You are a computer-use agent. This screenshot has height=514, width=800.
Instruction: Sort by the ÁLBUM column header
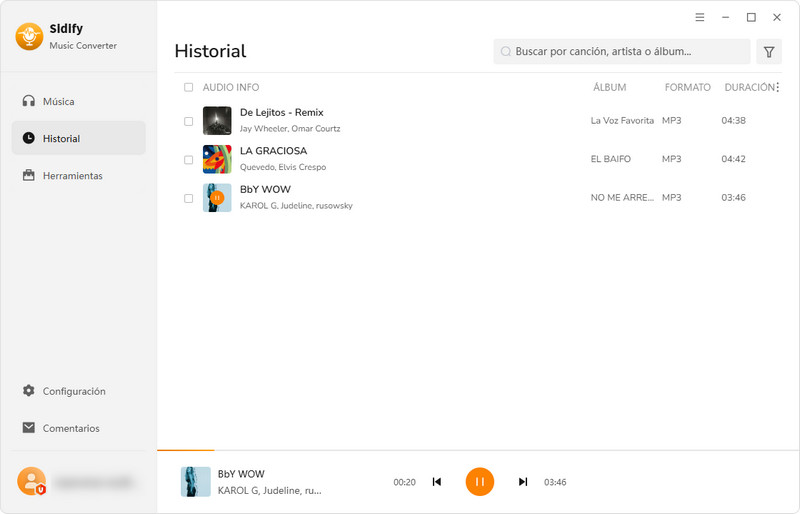pos(609,87)
